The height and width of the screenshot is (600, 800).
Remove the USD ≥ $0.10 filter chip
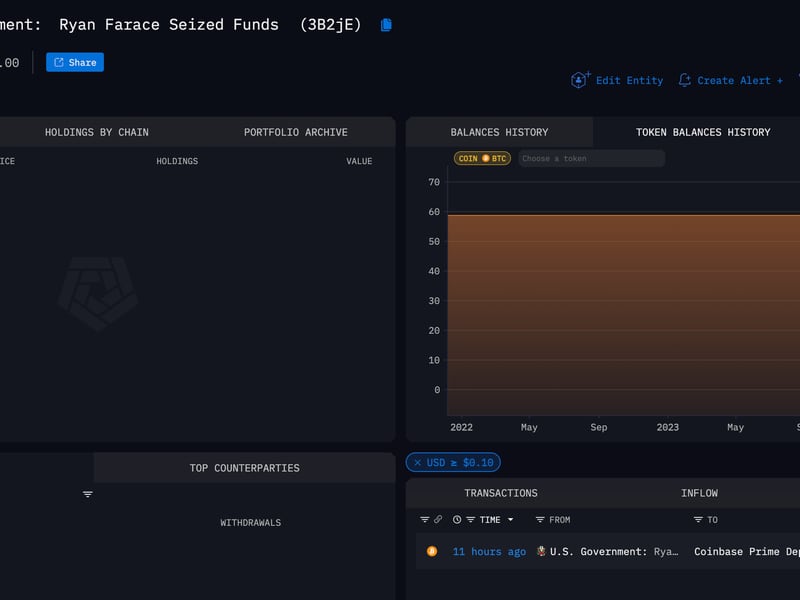tap(418, 462)
